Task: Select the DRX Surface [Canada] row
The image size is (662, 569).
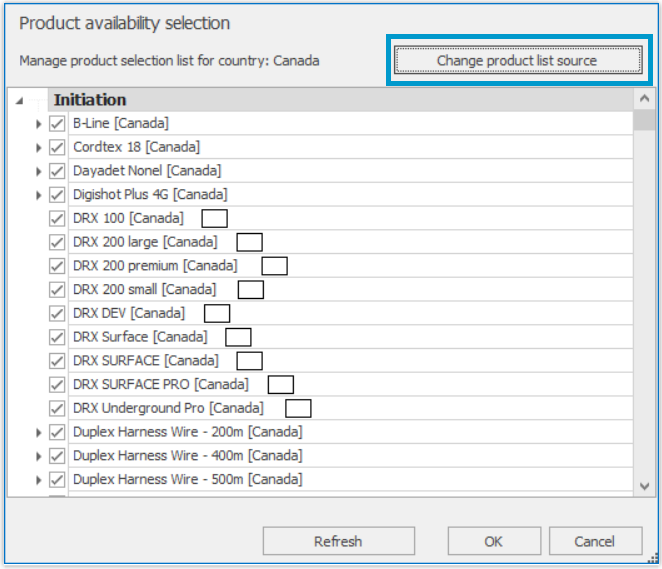Action: (x=350, y=337)
